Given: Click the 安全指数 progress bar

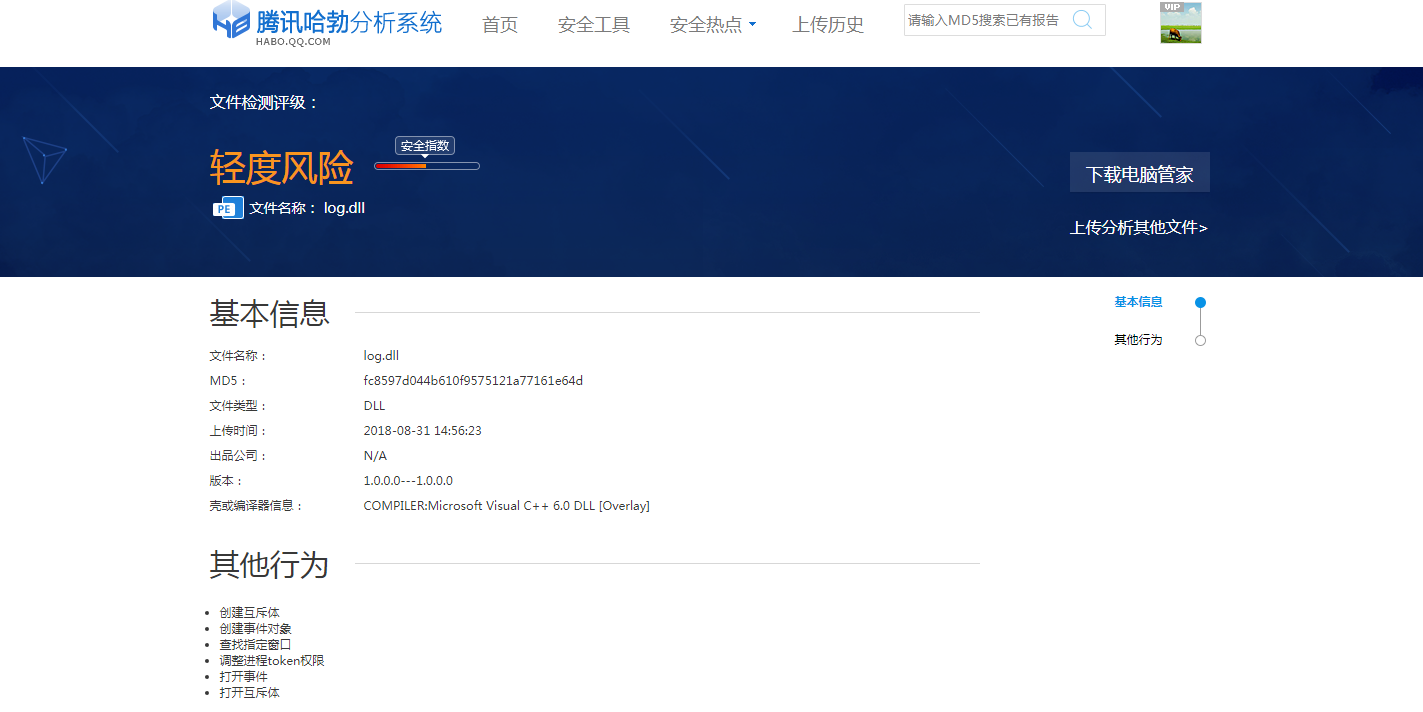Looking at the screenshot, I should pyautogui.click(x=427, y=166).
